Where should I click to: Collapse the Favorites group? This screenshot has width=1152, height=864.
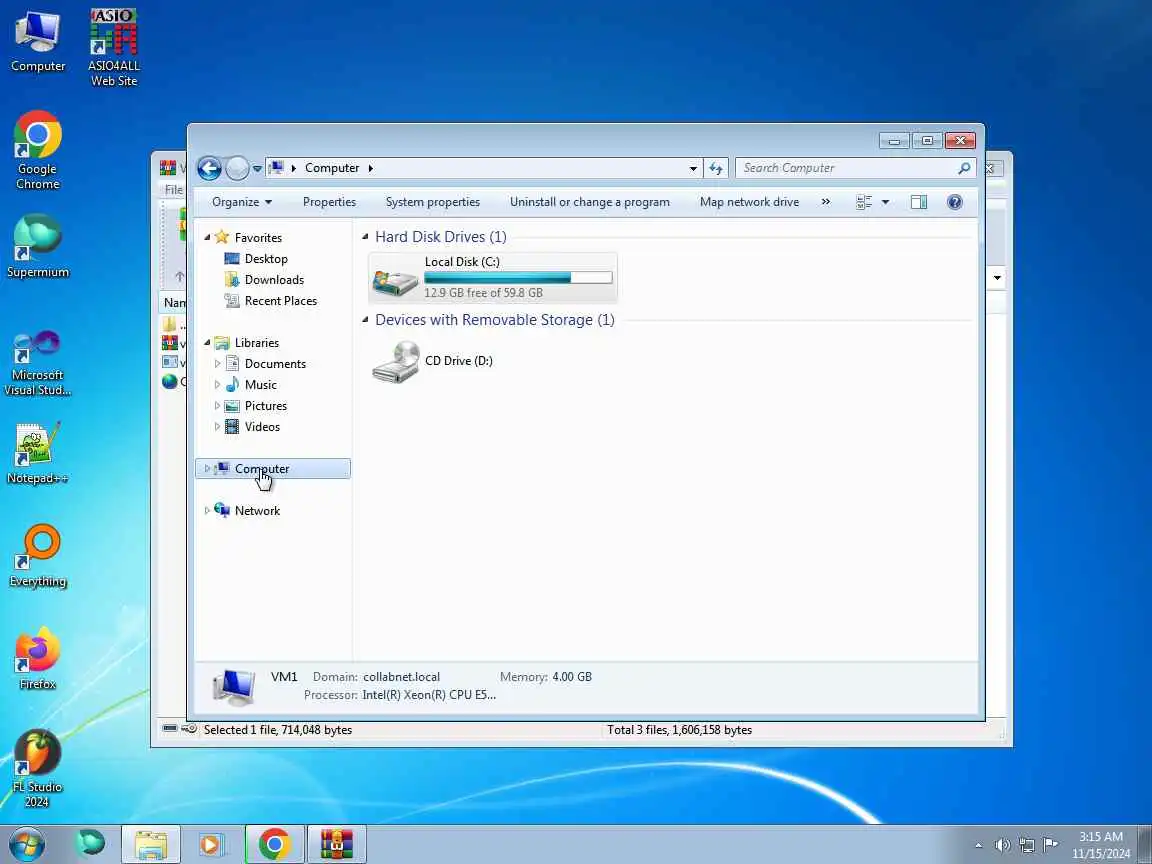pyautogui.click(x=207, y=237)
